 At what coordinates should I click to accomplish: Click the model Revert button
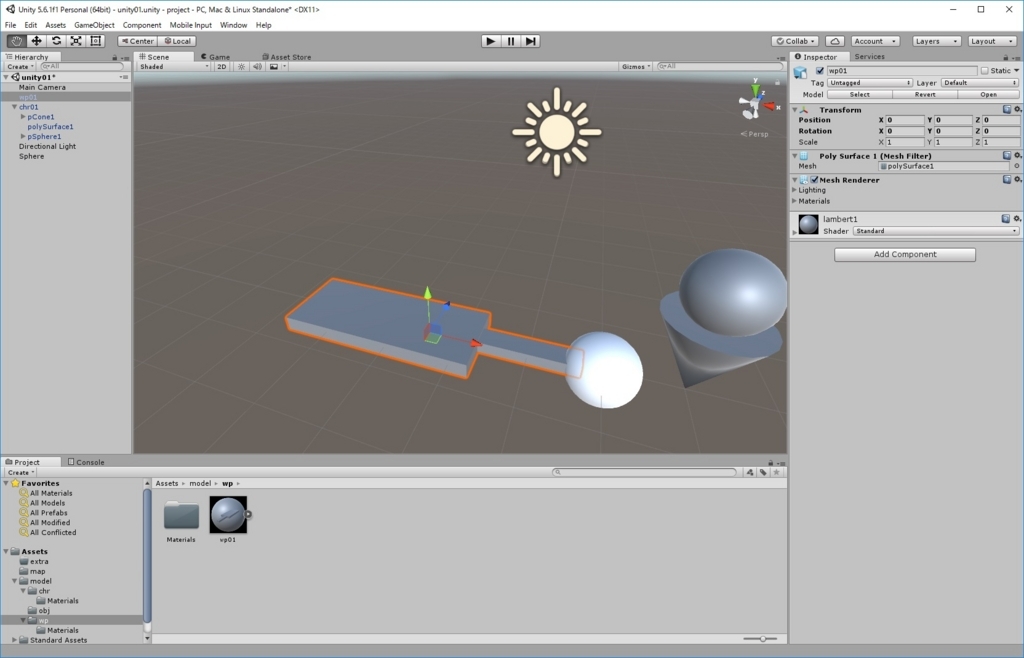pyautogui.click(x=925, y=95)
